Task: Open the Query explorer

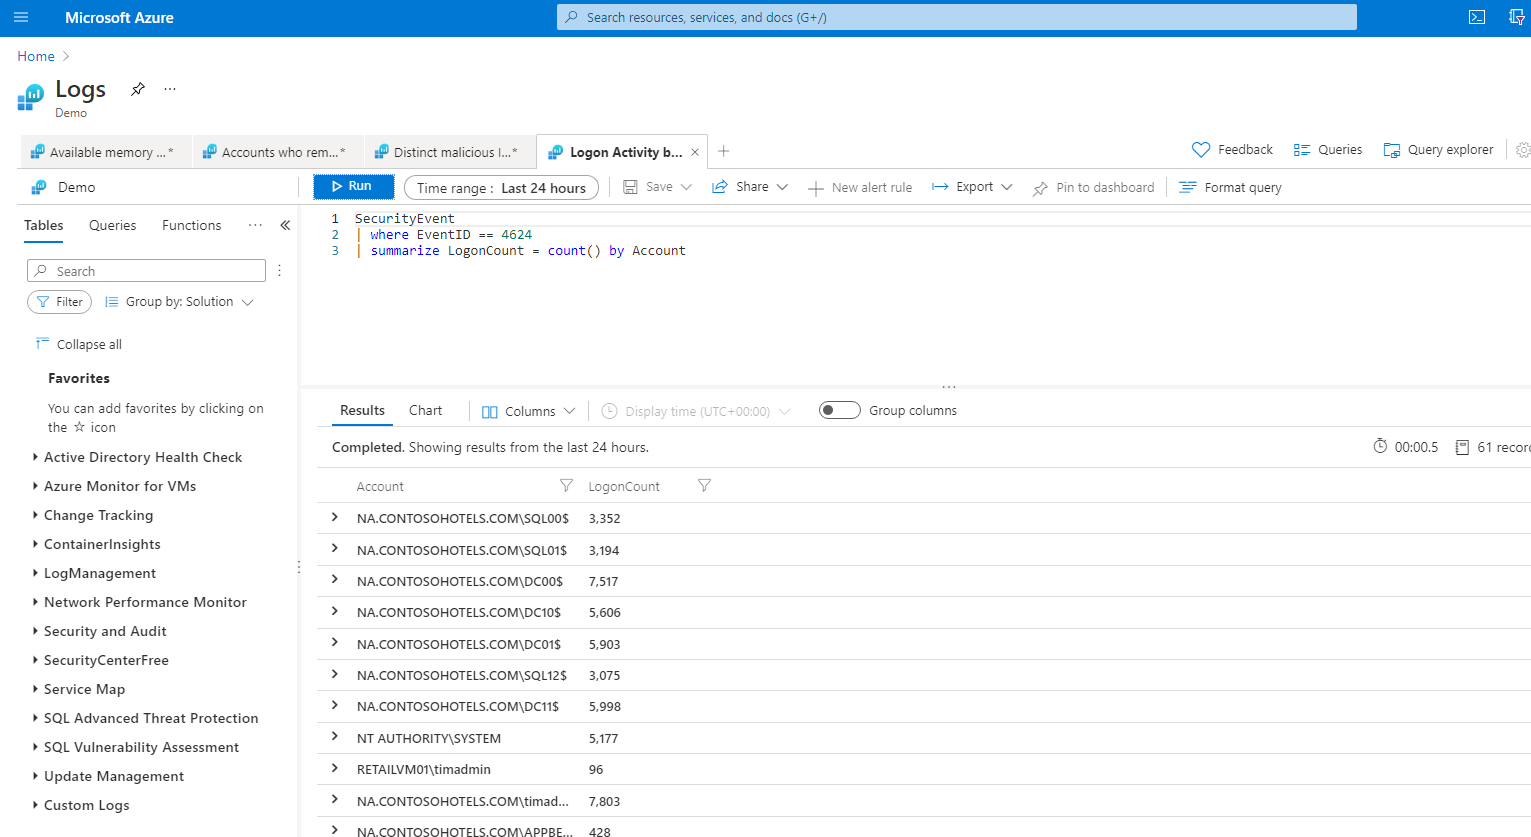Action: pos(1437,148)
